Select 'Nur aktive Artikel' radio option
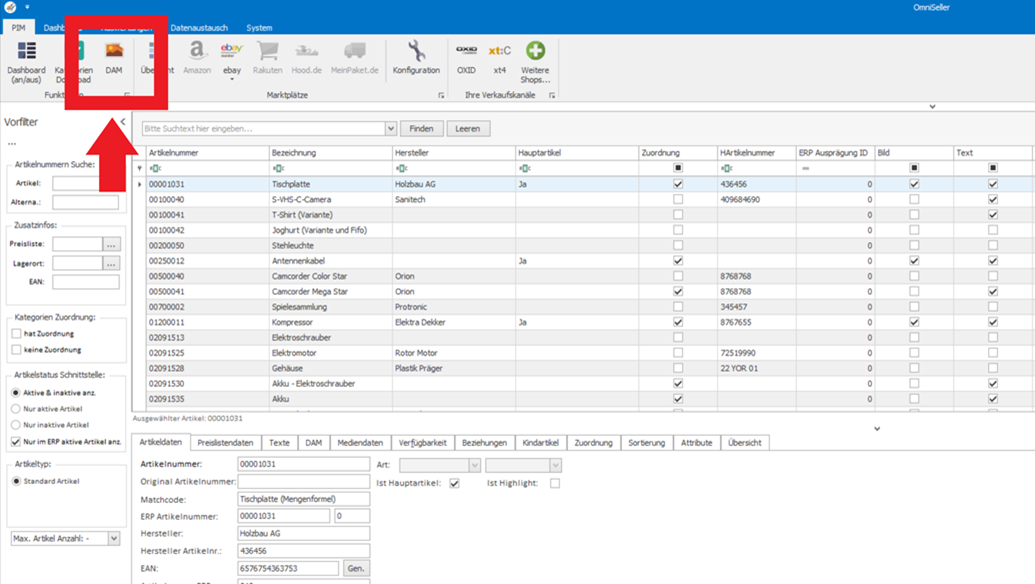This screenshot has height=584, width=1035. tap(16, 409)
